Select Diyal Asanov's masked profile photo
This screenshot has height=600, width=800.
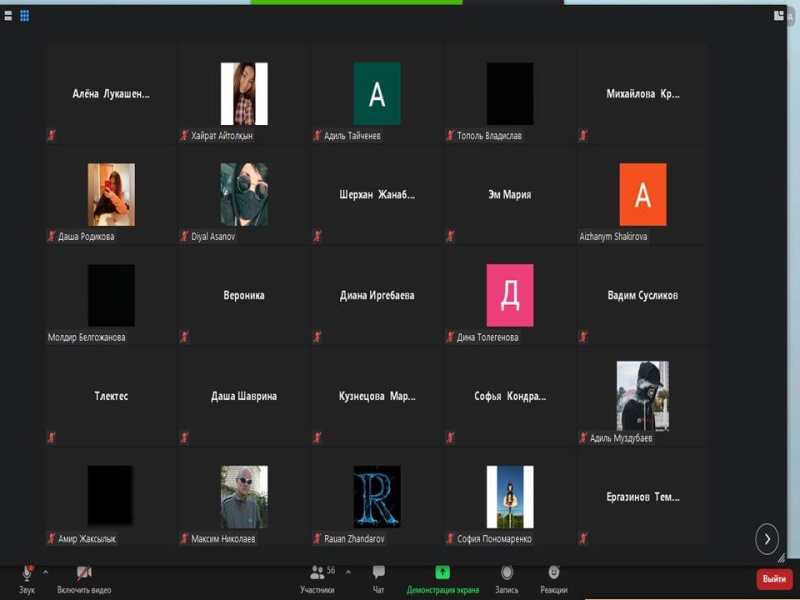244,194
